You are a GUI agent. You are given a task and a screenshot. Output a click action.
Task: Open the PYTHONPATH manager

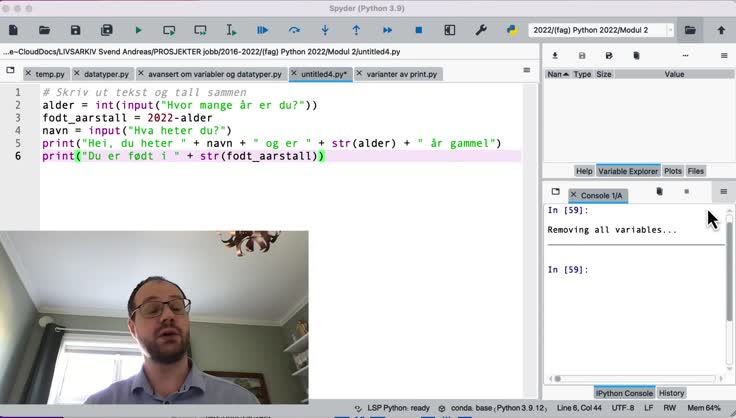pos(512,30)
